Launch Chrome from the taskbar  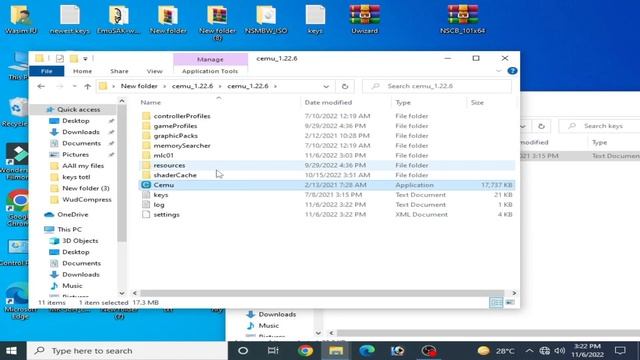coord(305,351)
